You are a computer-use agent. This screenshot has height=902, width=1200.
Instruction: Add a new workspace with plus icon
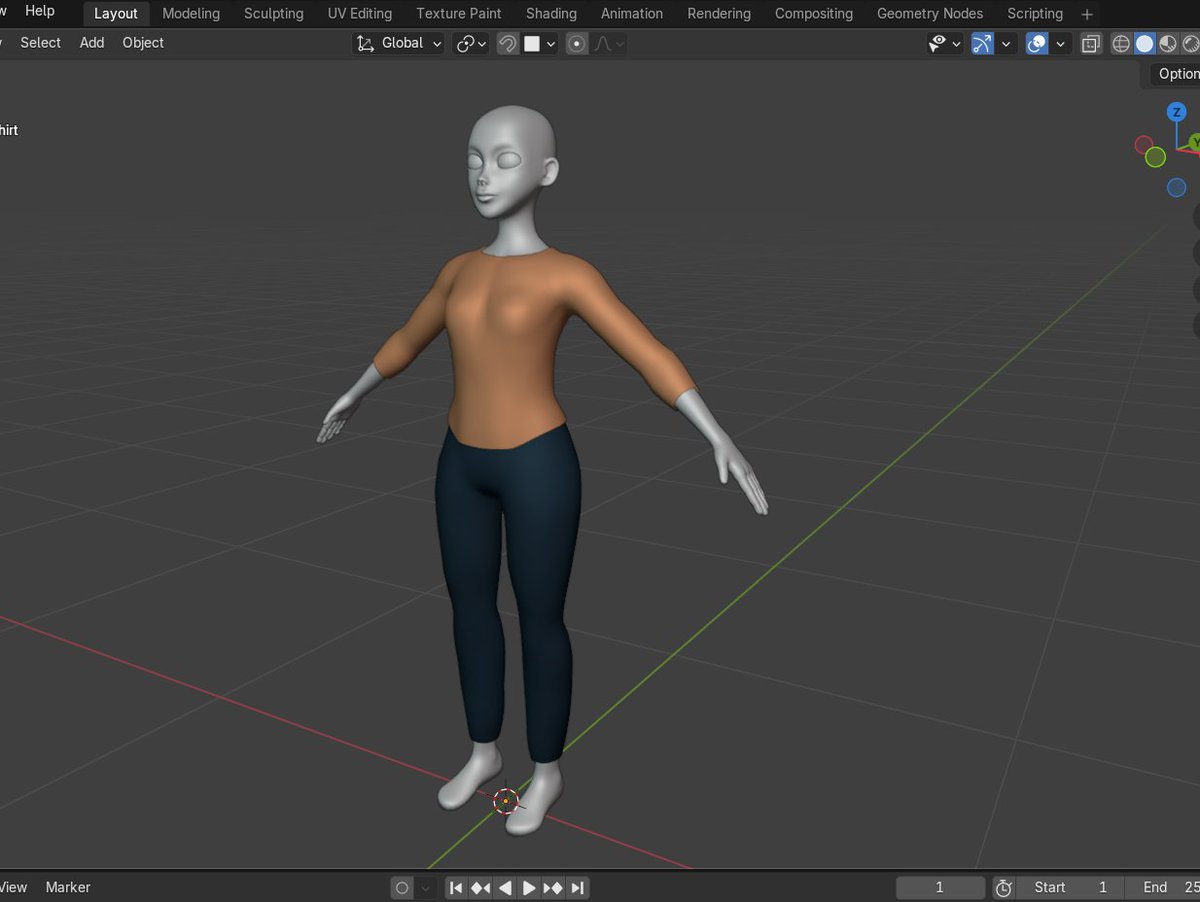point(1087,14)
